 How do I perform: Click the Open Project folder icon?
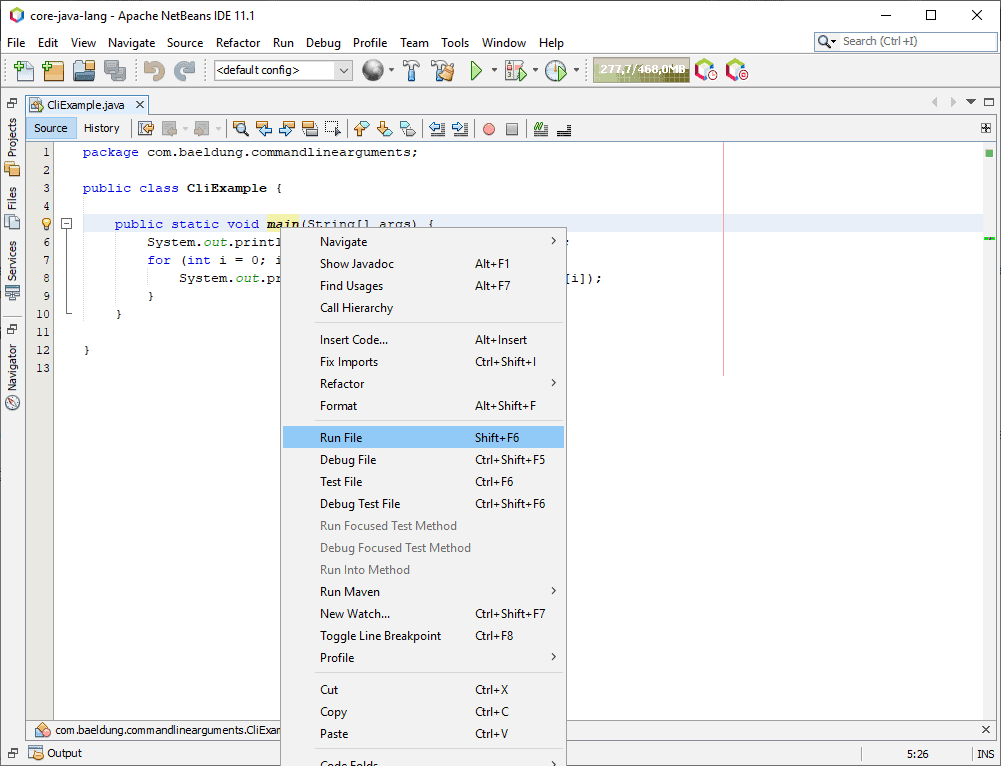coord(84,71)
